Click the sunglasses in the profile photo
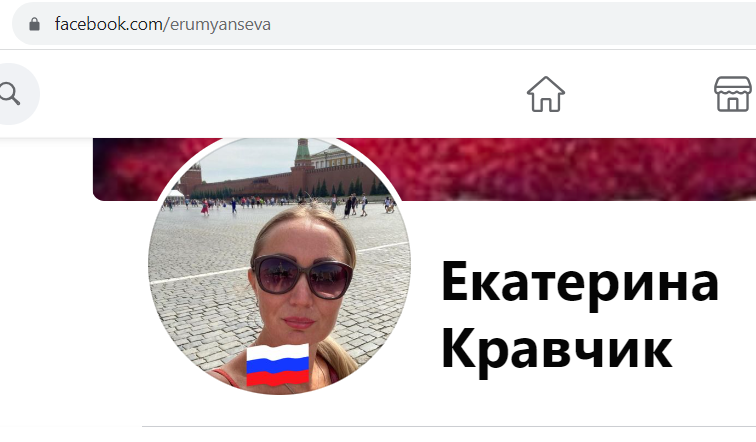 pos(302,276)
